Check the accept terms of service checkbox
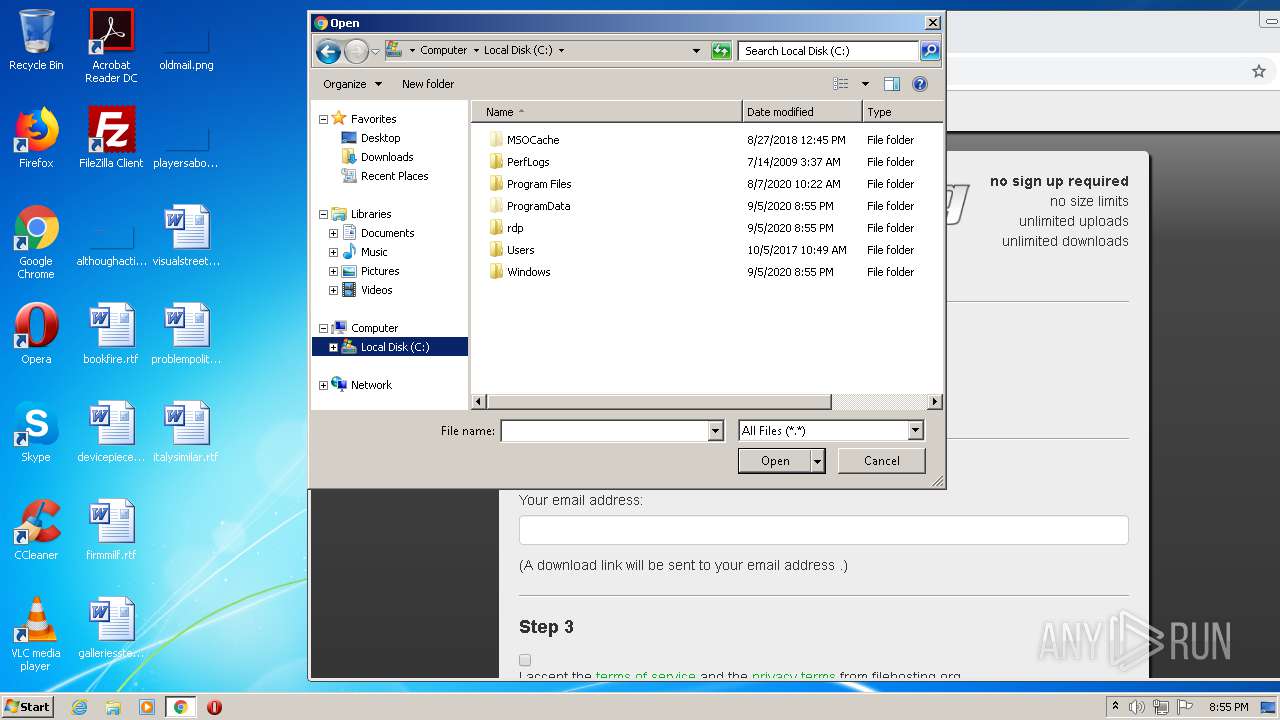This screenshot has height=720, width=1280. click(x=525, y=660)
